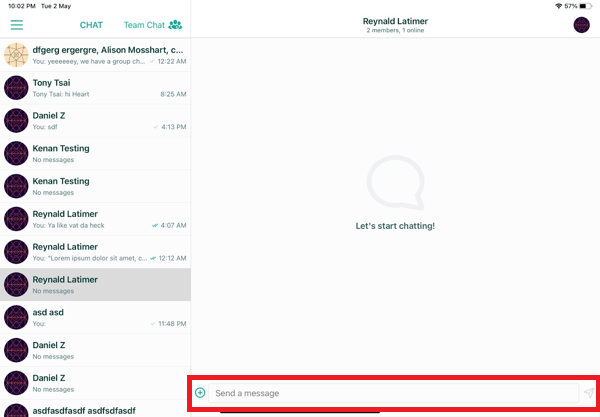Open the dfgerg ergergre group conversation
Image resolution: width=600 pixels, height=417 pixels.
(107, 55)
